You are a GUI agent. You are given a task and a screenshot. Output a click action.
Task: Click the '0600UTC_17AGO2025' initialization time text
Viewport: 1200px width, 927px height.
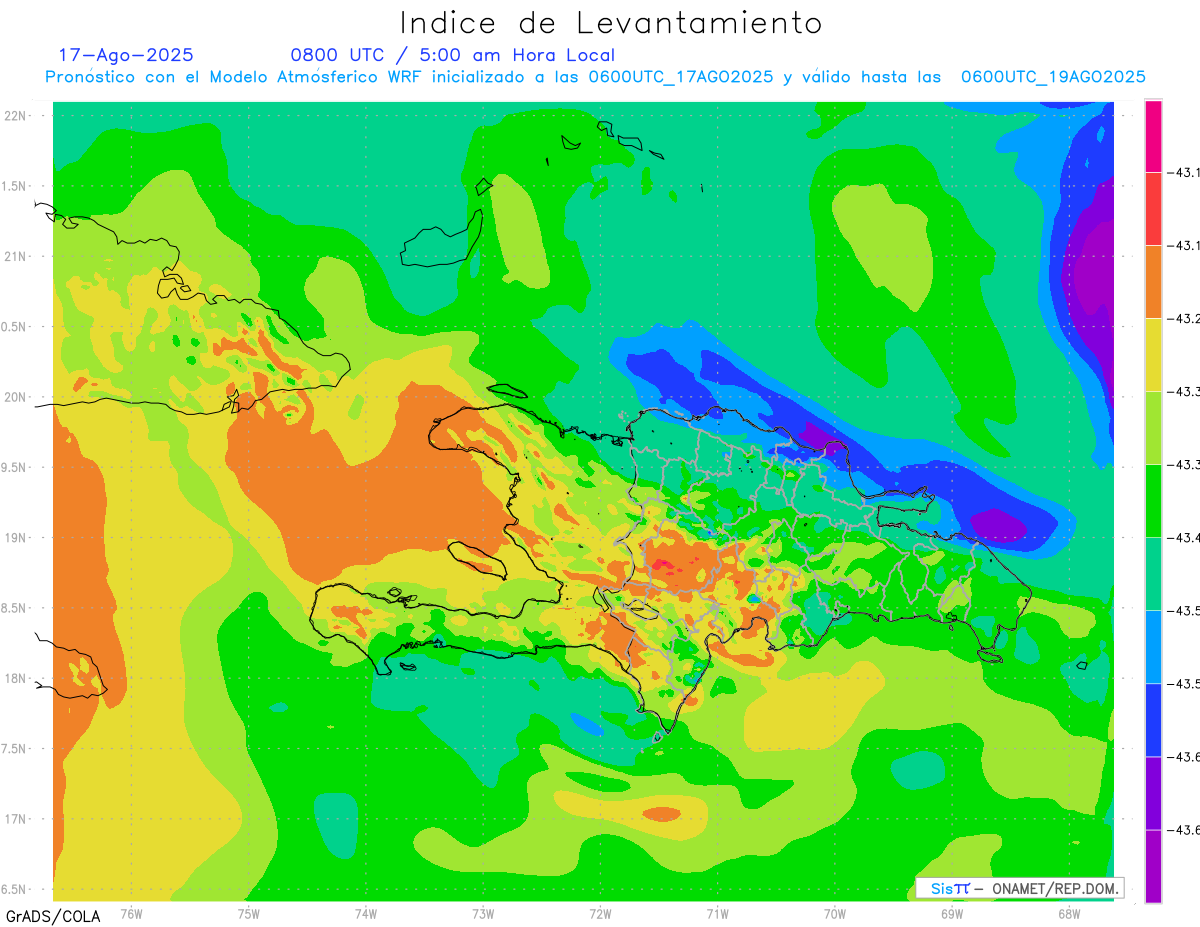click(x=680, y=77)
